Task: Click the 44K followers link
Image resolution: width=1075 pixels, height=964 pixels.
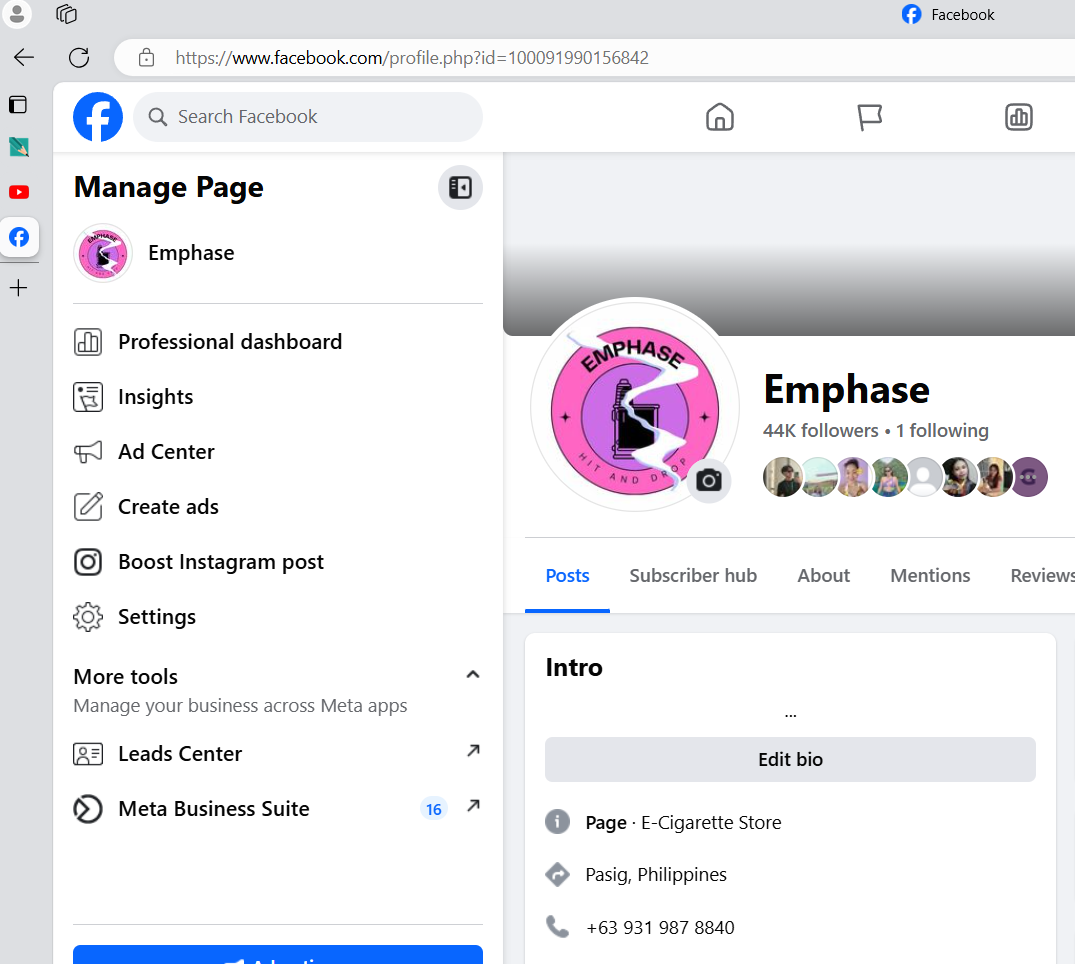Action: pyautogui.click(x=821, y=431)
